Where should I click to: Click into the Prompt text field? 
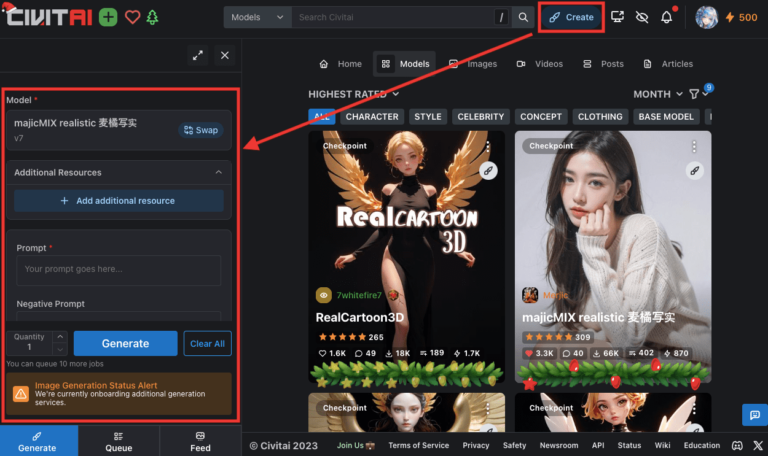pos(118,269)
